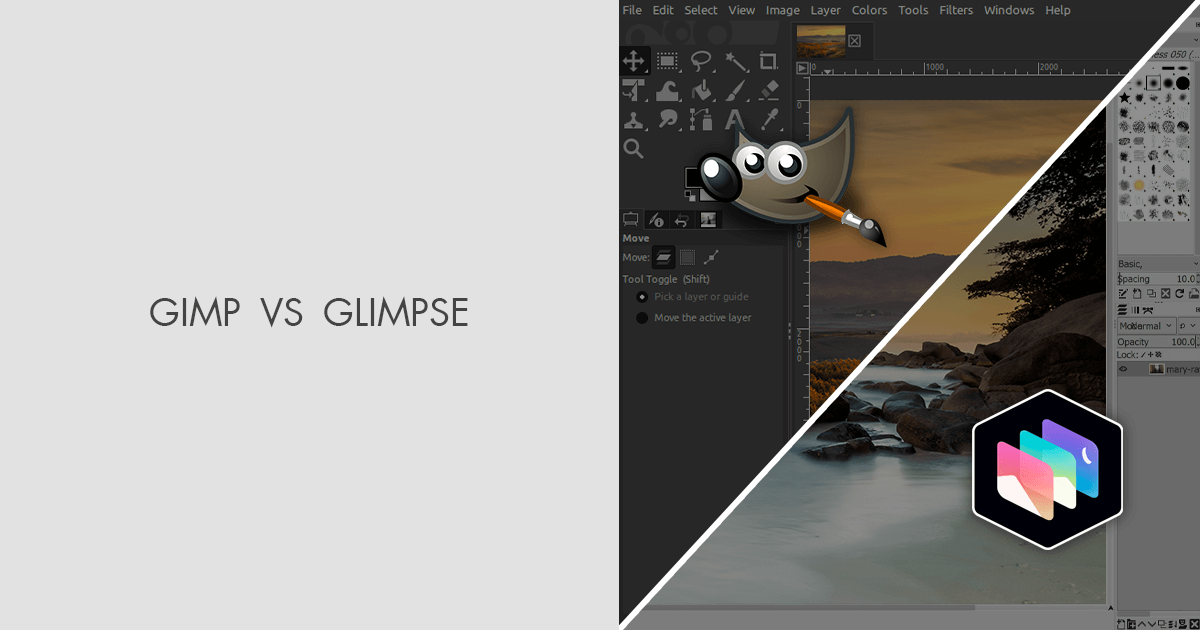The image size is (1200, 630).
Task: Open the Filters menu
Action: [x=956, y=10]
